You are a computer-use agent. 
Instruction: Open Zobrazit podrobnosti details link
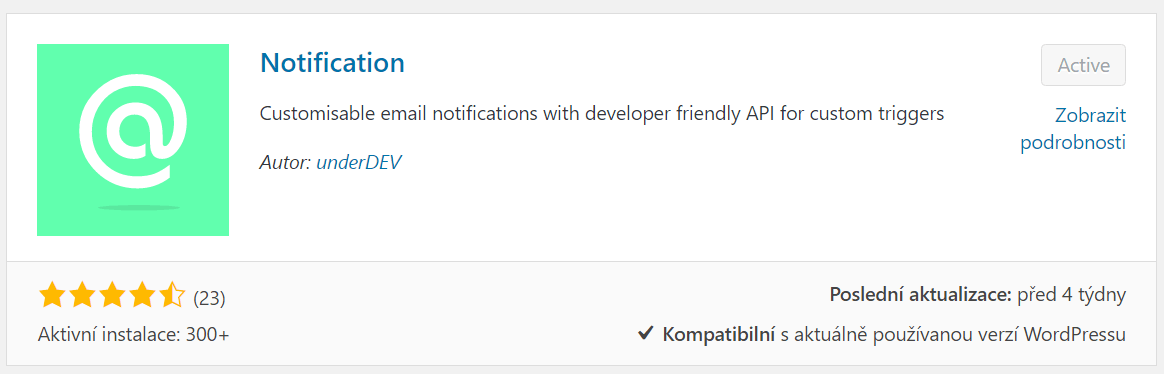pyautogui.click(x=1073, y=129)
